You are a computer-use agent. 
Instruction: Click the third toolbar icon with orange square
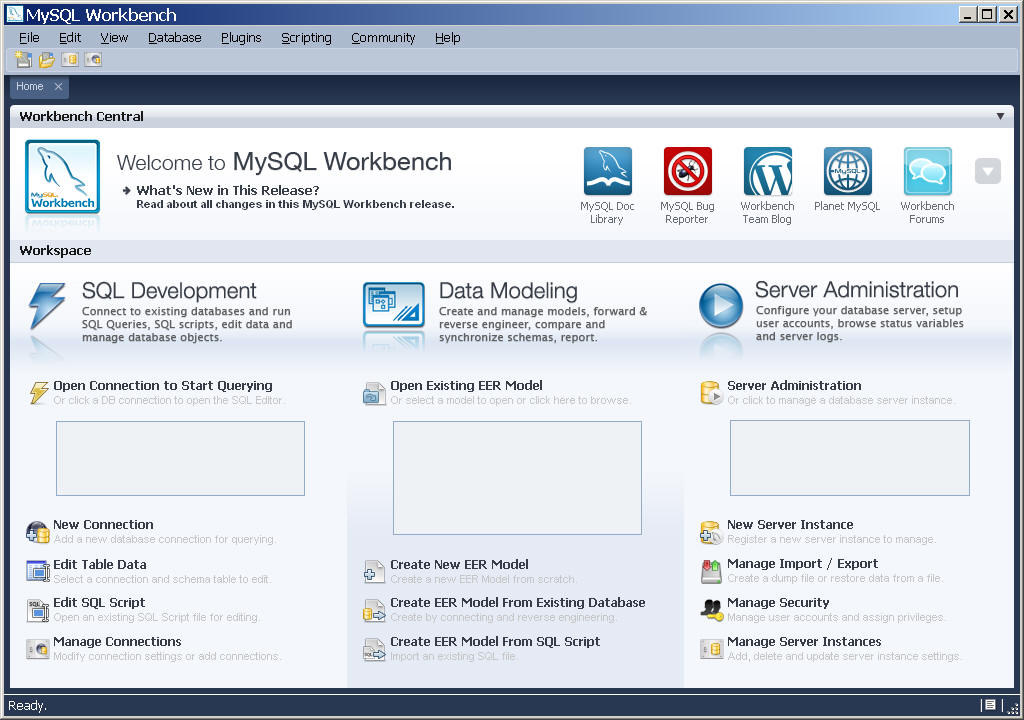[x=70, y=59]
